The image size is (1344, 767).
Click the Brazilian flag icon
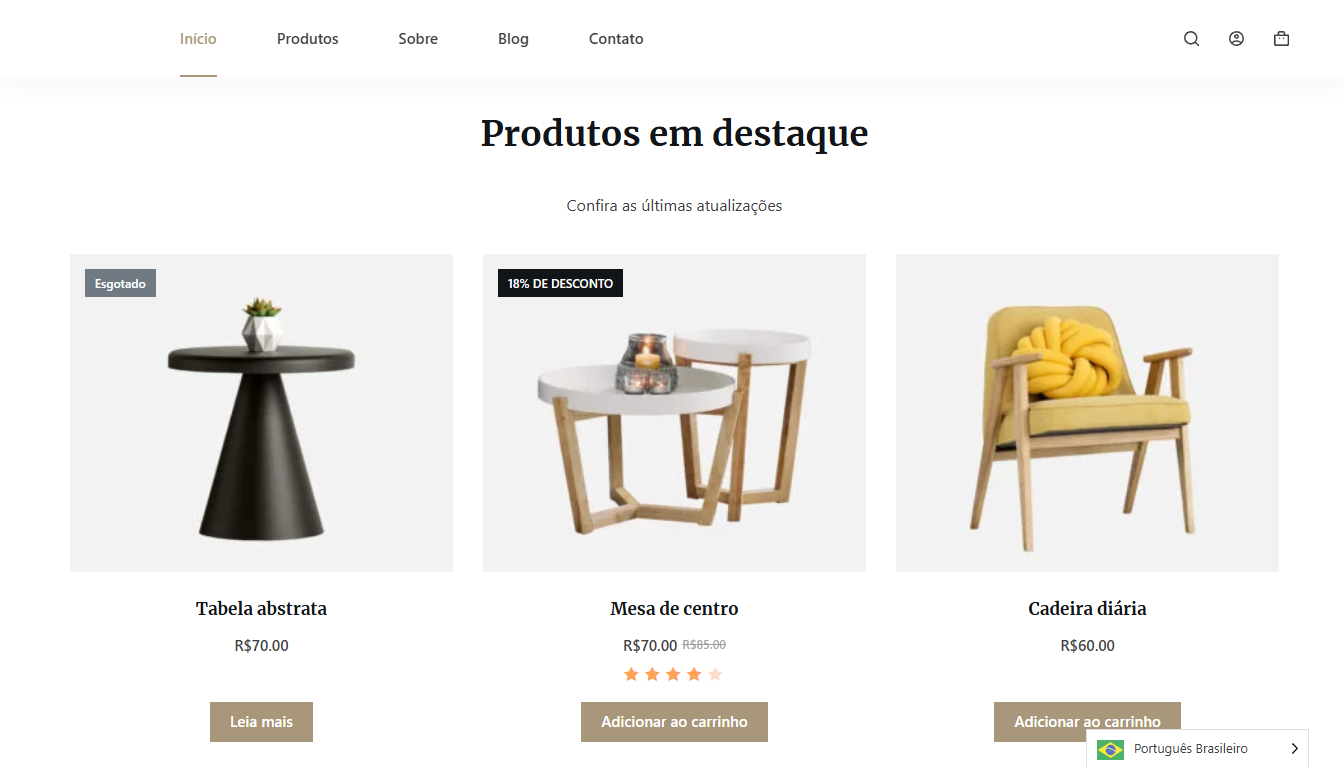point(1110,749)
